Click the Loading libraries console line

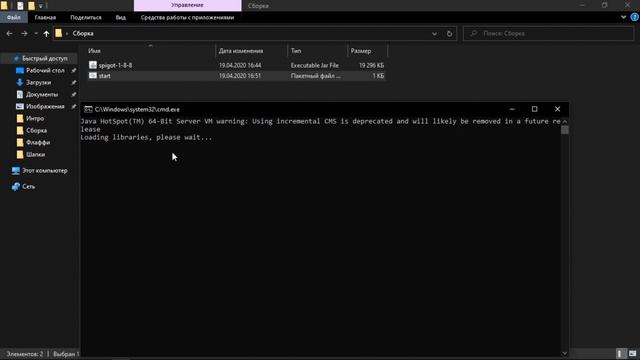click(x=146, y=137)
